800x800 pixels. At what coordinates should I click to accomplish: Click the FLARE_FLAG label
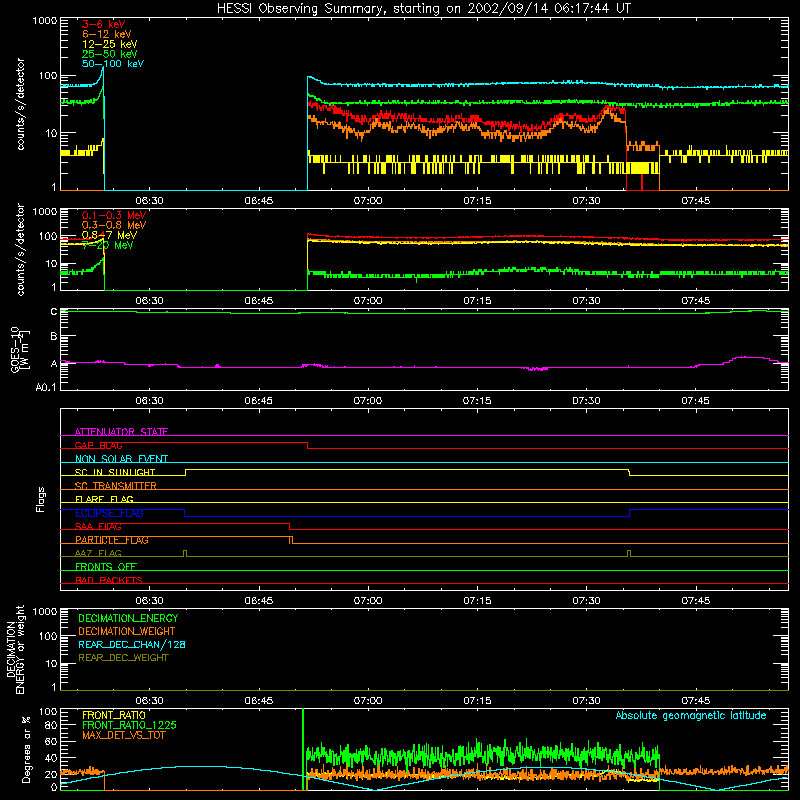pos(104,499)
